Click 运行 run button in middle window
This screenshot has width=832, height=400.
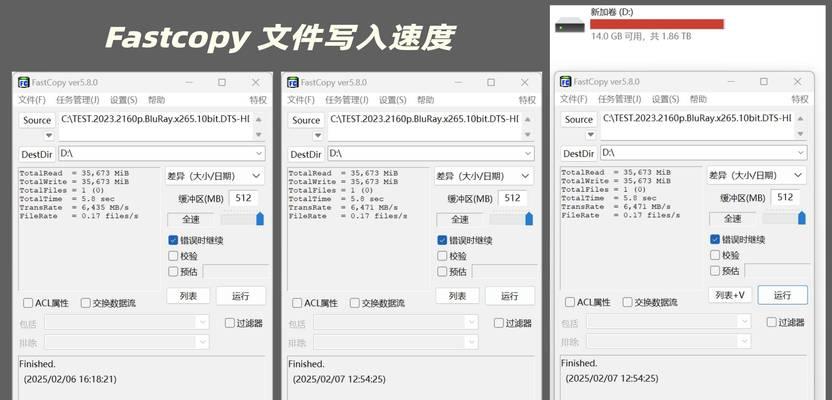[x=510, y=296]
